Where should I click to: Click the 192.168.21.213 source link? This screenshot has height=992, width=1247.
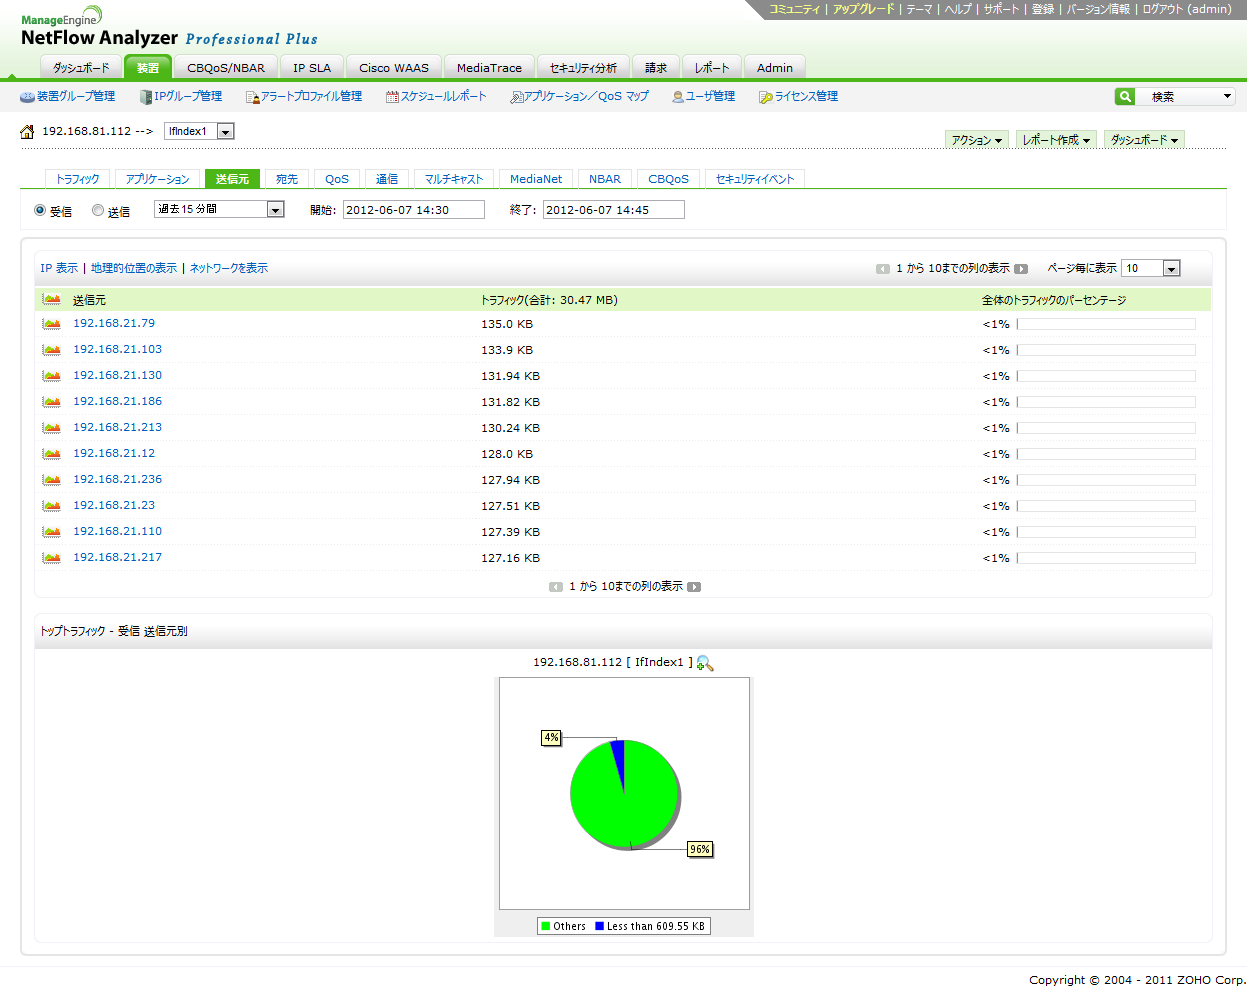coord(117,427)
